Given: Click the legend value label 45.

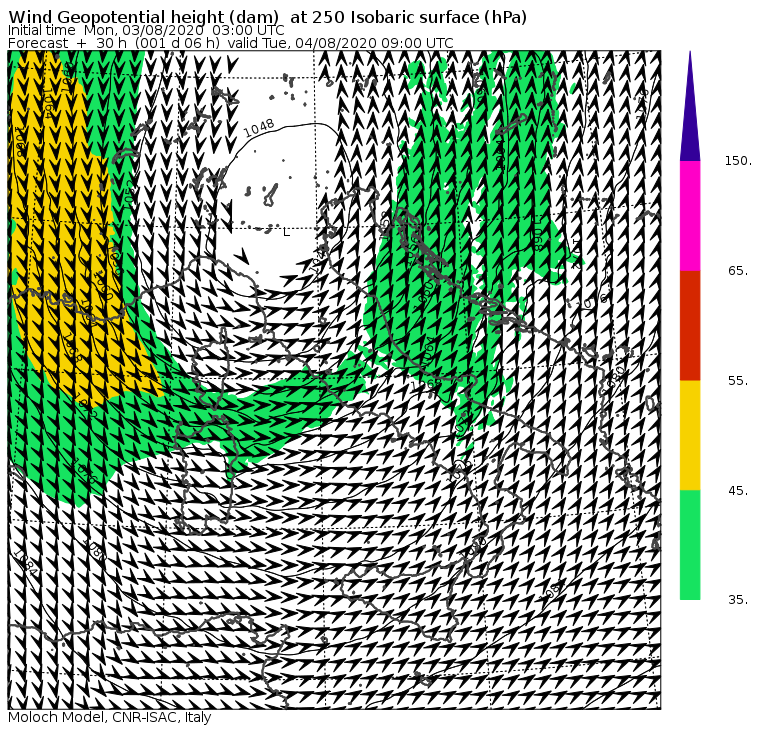Looking at the screenshot, I should (x=738, y=491).
